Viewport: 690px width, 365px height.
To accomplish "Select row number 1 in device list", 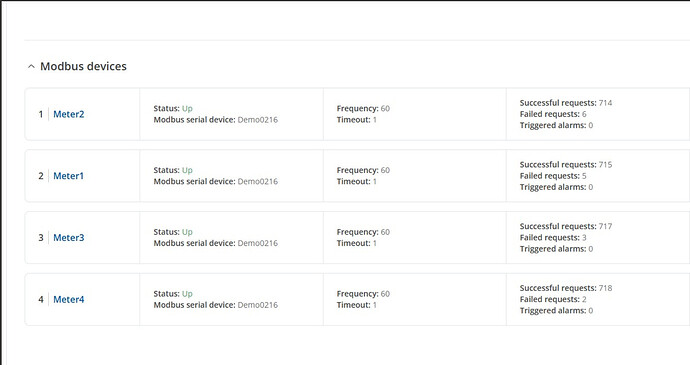I will 41,114.
